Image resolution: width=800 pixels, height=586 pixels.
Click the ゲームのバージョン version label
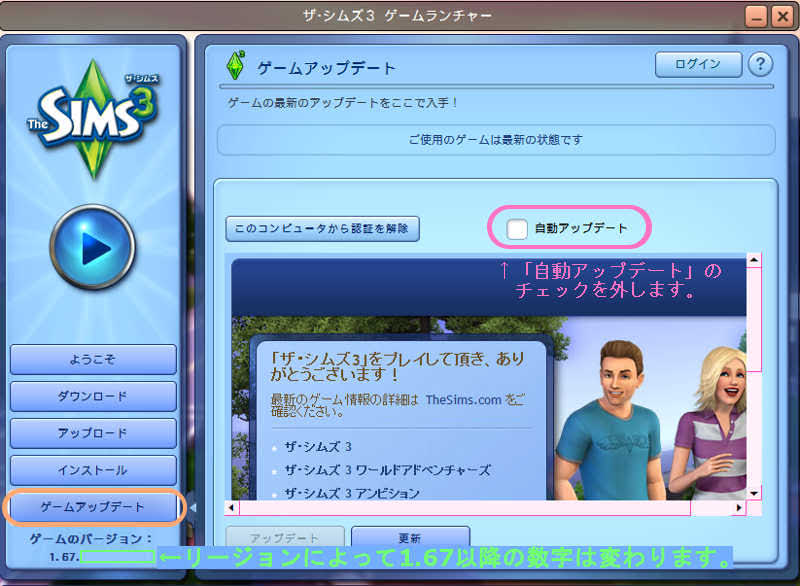tap(91, 539)
